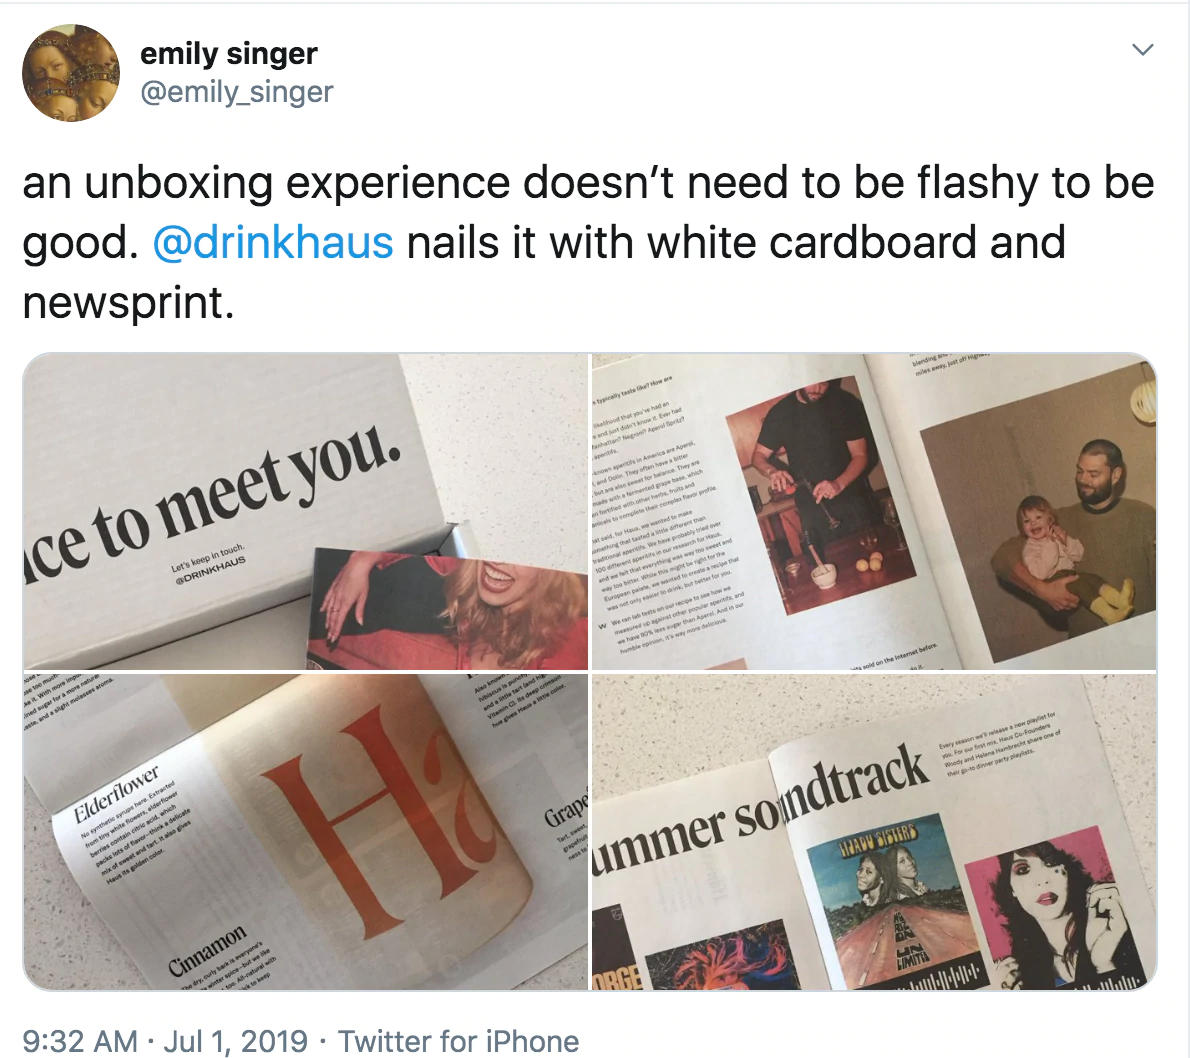Expand the tweet options chevron
The height and width of the screenshot is (1058, 1190).
[1142, 50]
